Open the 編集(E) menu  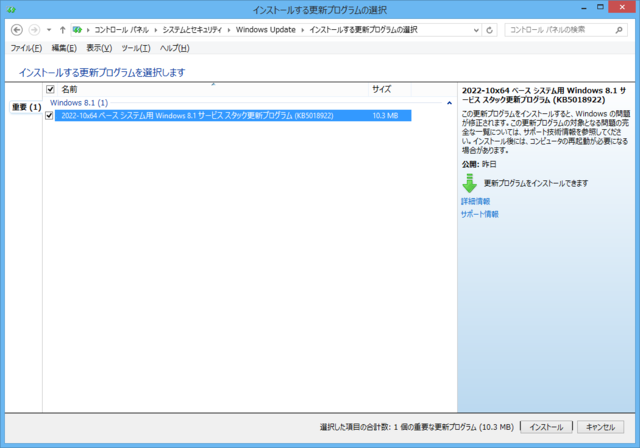click(64, 48)
